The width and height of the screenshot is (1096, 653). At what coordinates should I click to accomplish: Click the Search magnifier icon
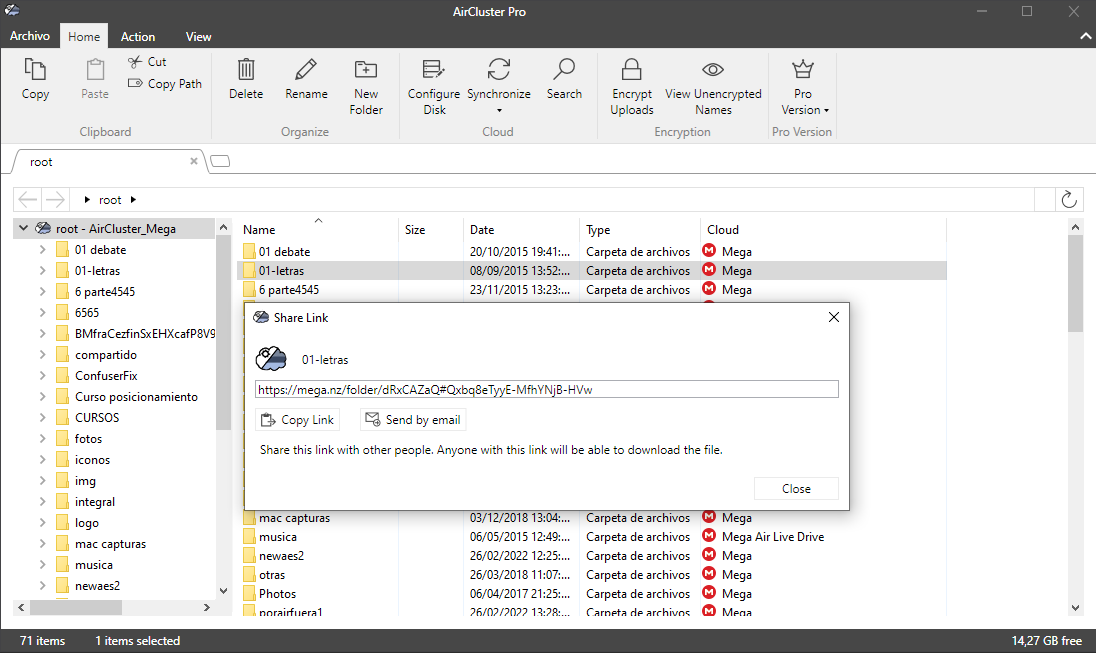tap(564, 70)
